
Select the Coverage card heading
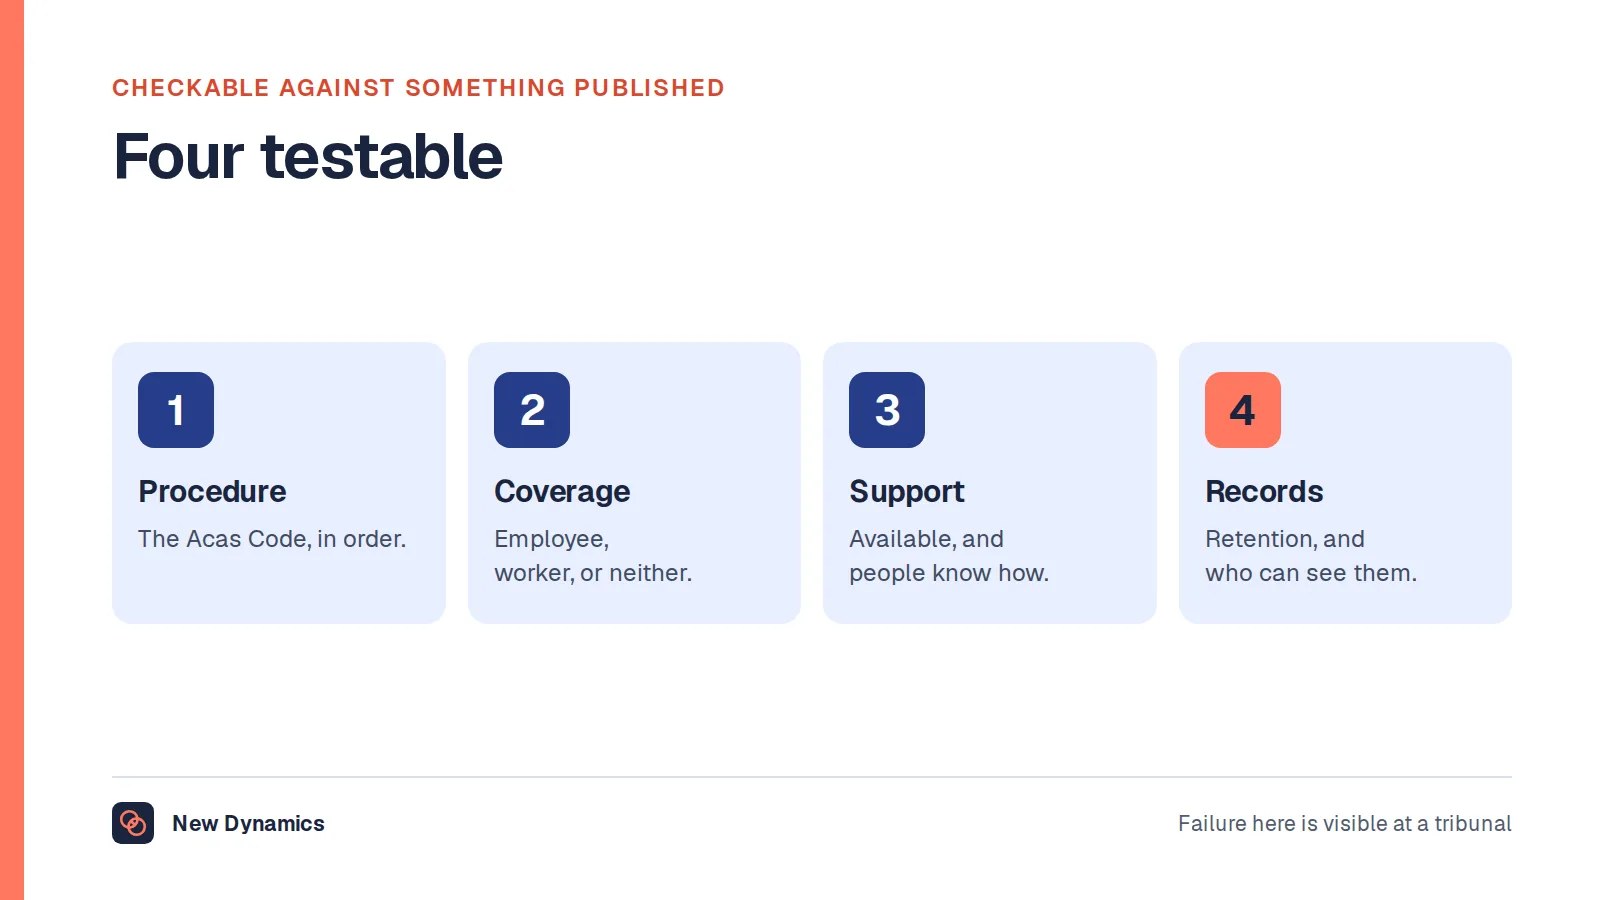coord(562,492)
